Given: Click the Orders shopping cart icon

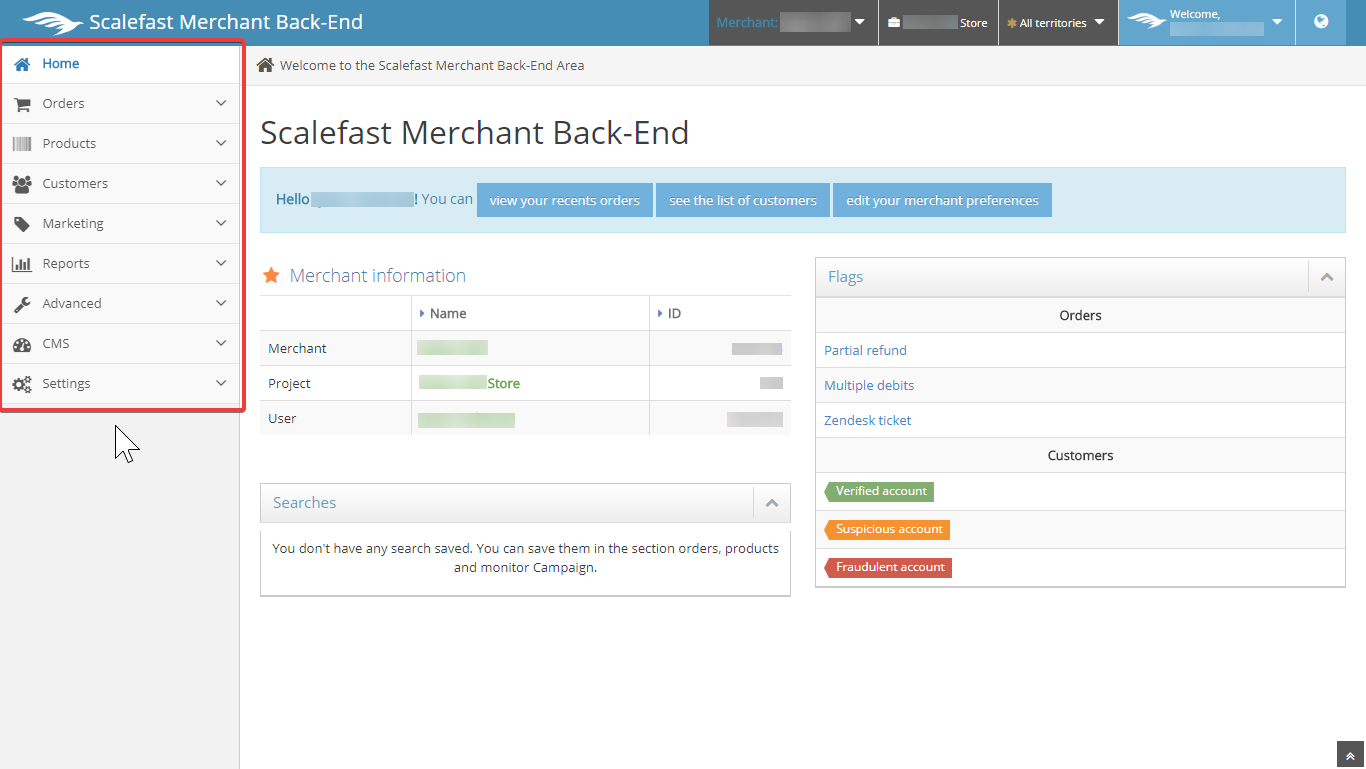Looking at the screenshot, I should 22,104.
